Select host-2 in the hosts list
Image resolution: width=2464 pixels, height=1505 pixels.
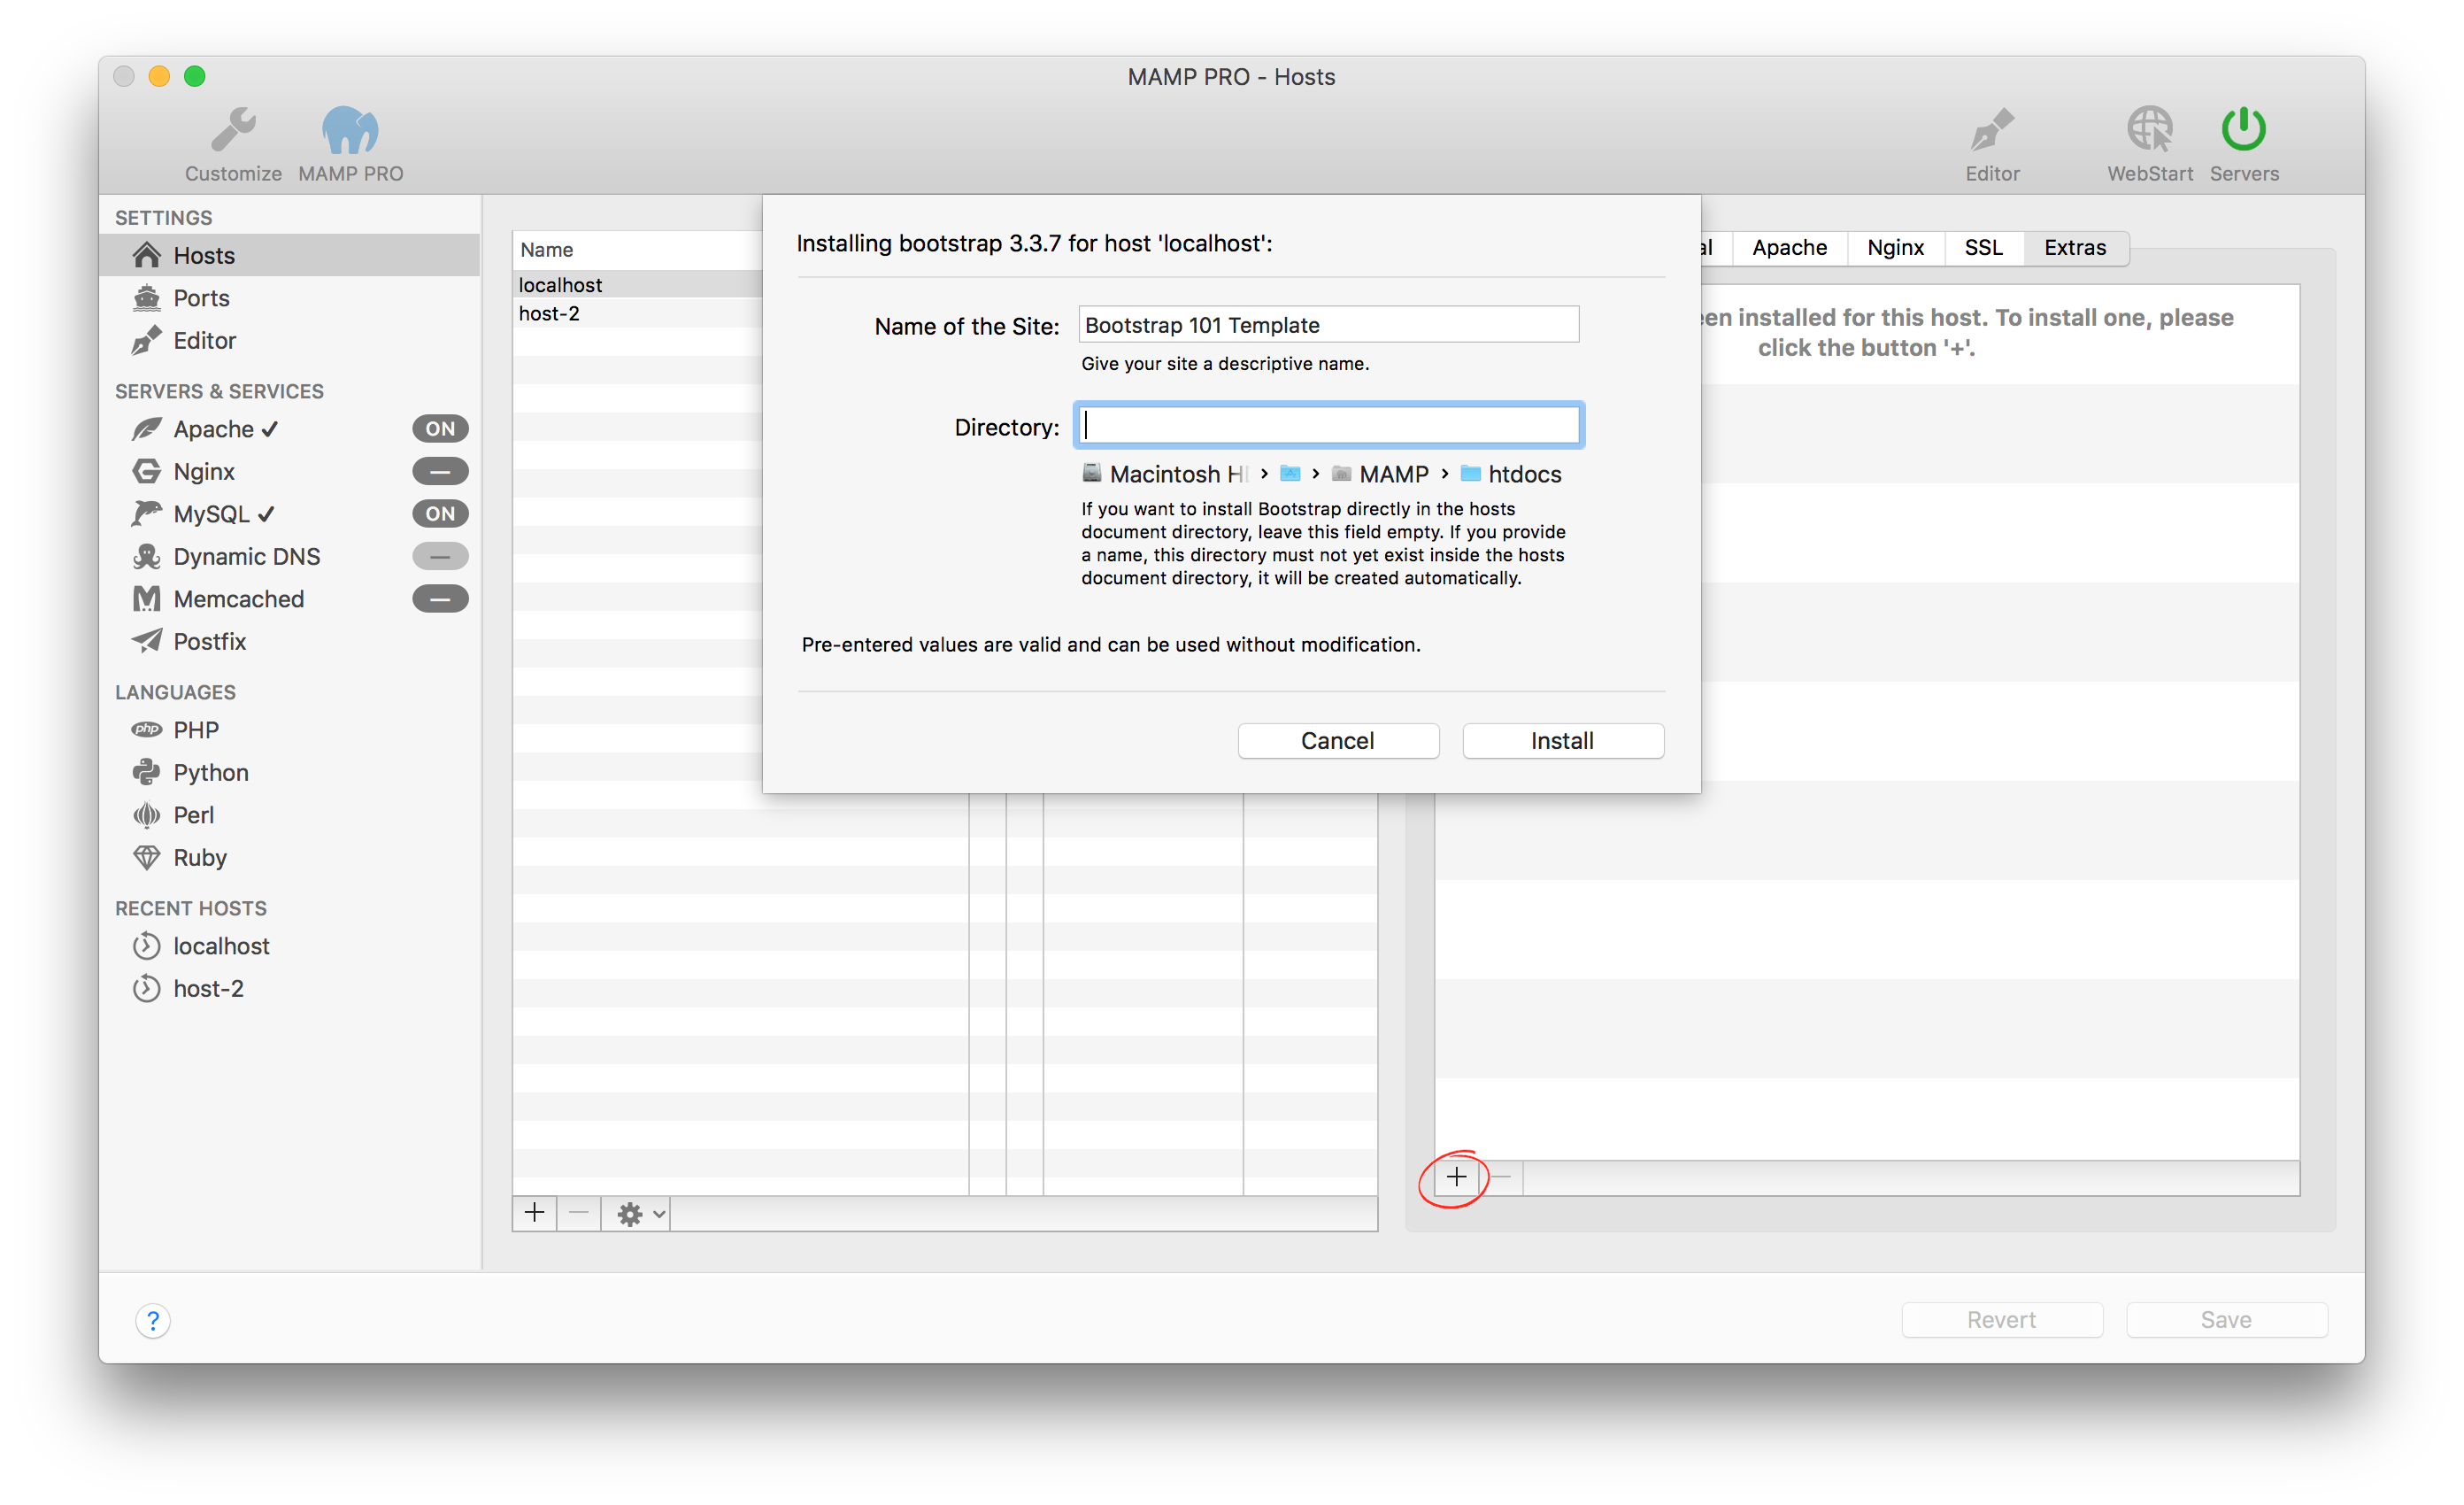pos(549,314)
